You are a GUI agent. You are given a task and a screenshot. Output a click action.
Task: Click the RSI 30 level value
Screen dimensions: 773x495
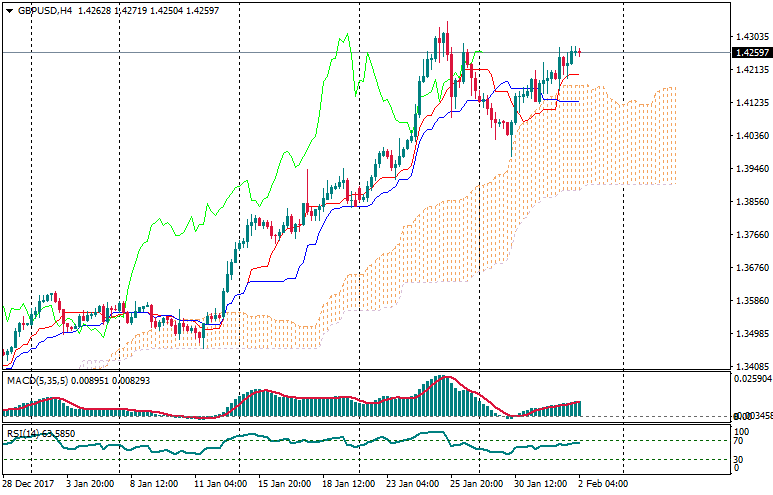pyautogui.click(x=738, y=459)
